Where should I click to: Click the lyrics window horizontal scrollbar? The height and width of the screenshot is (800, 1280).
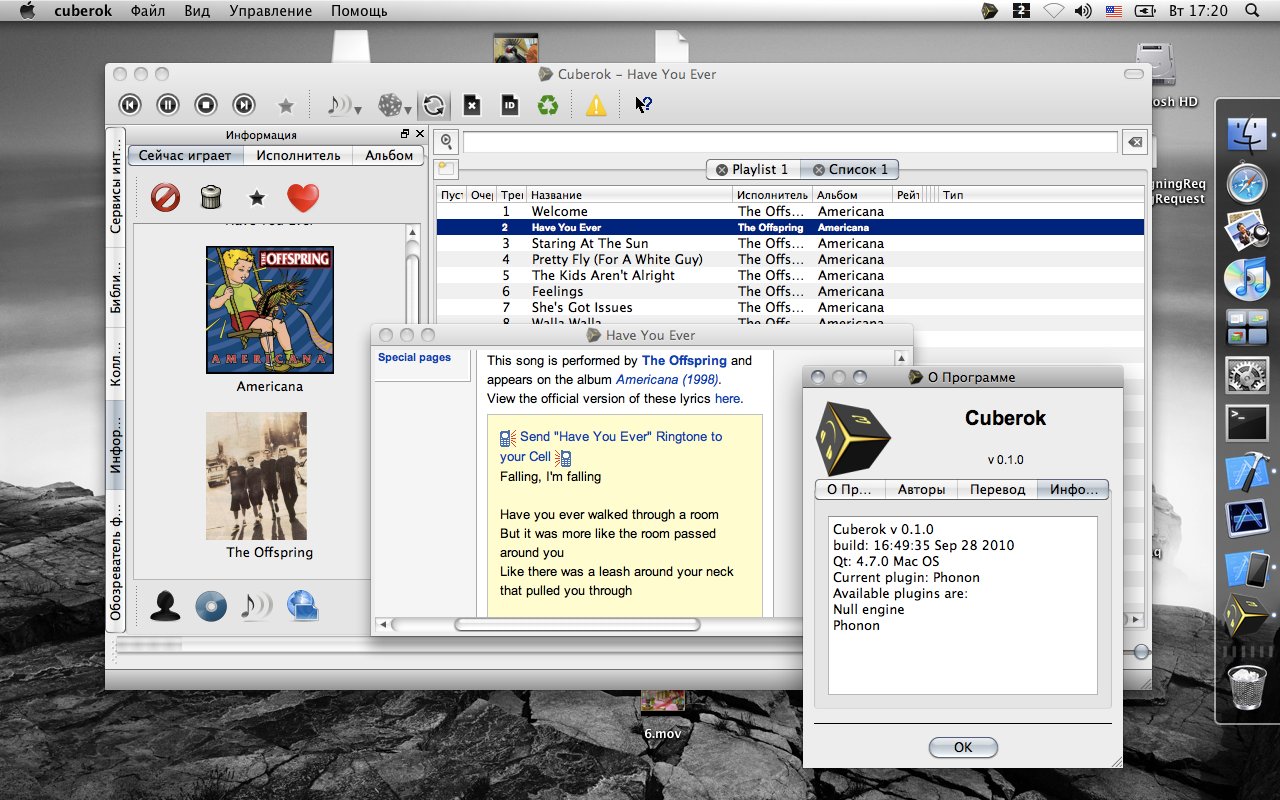[x=577, y=625]
